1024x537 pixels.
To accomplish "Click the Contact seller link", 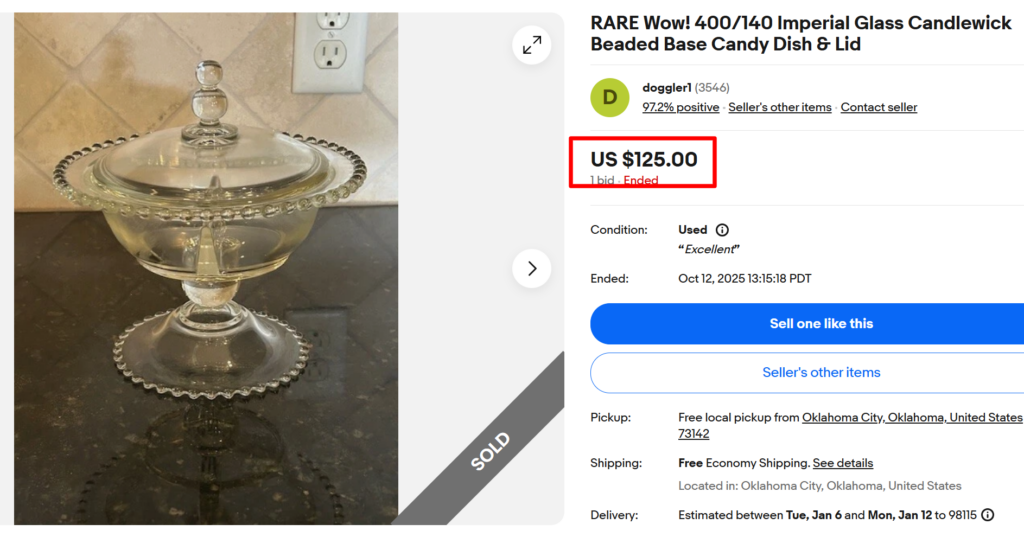I will [x=878, y=107].
